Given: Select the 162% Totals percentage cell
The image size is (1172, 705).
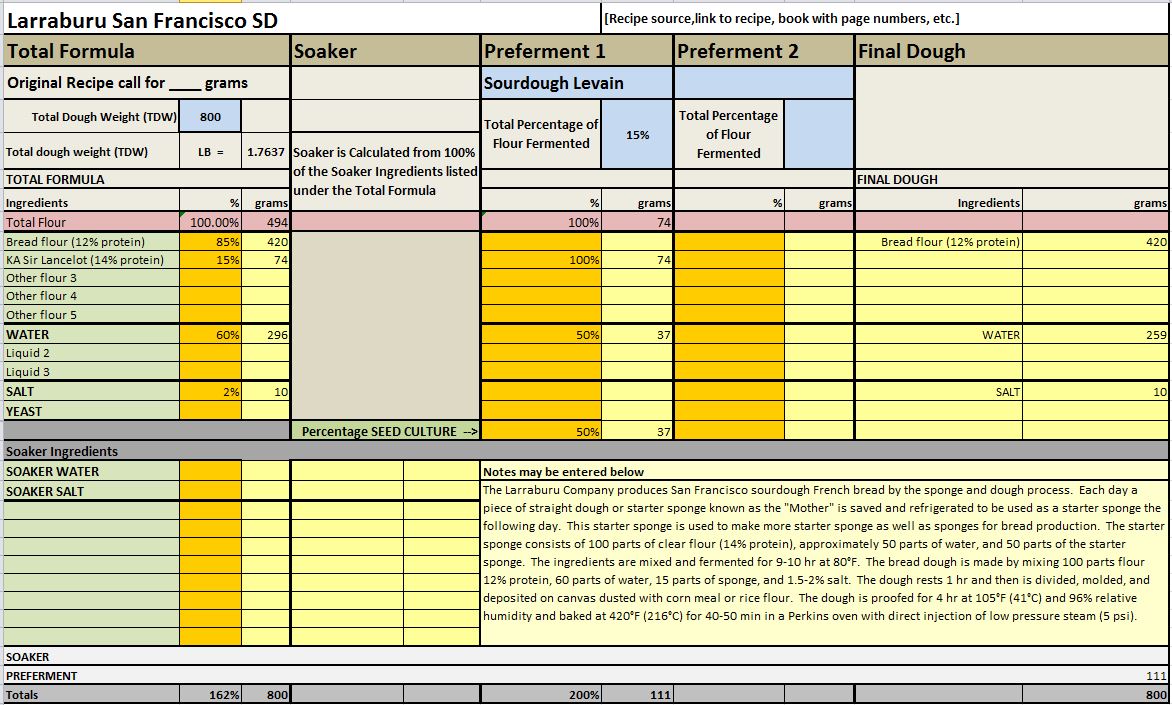Looking at the screenshot, I should (x=211, y=695).
